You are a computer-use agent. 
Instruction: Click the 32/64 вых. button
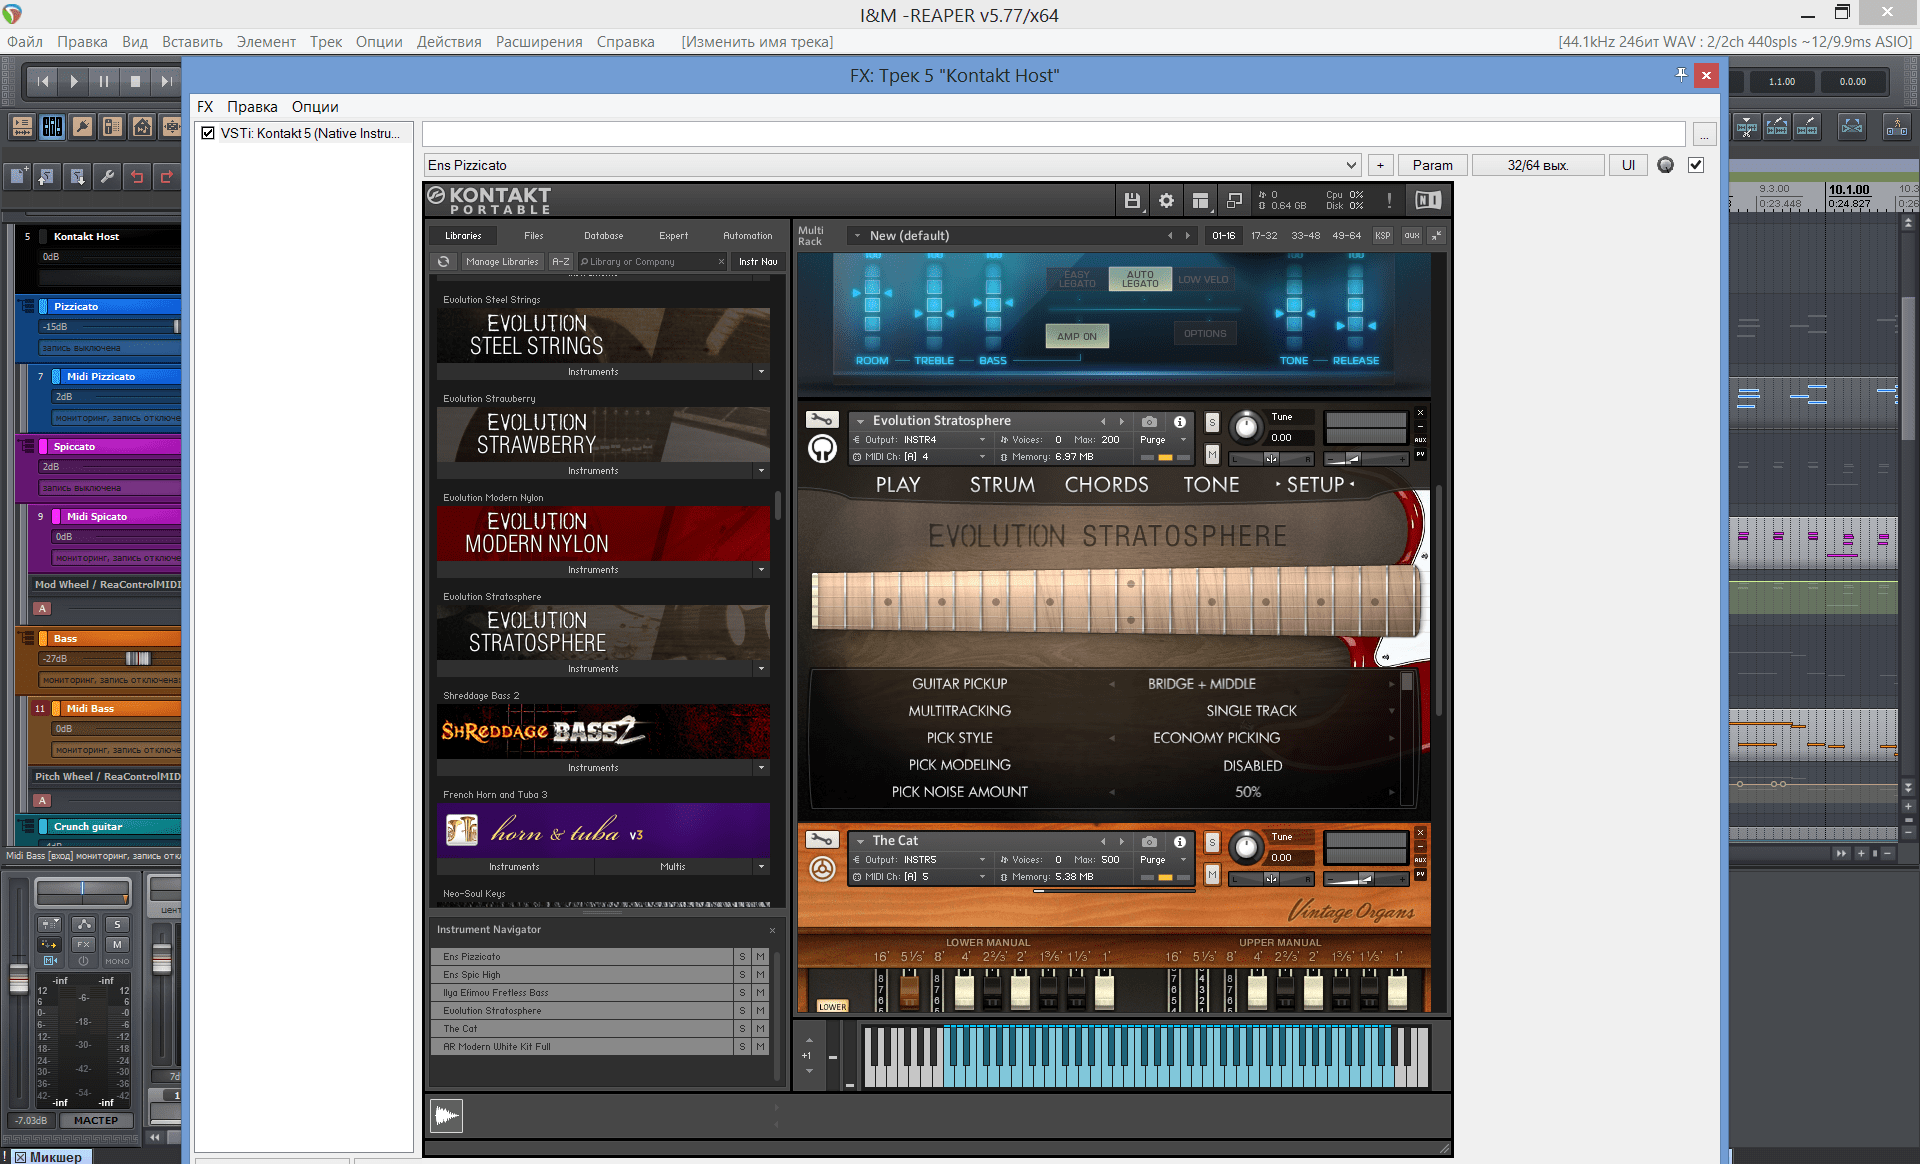point(1537,165)
